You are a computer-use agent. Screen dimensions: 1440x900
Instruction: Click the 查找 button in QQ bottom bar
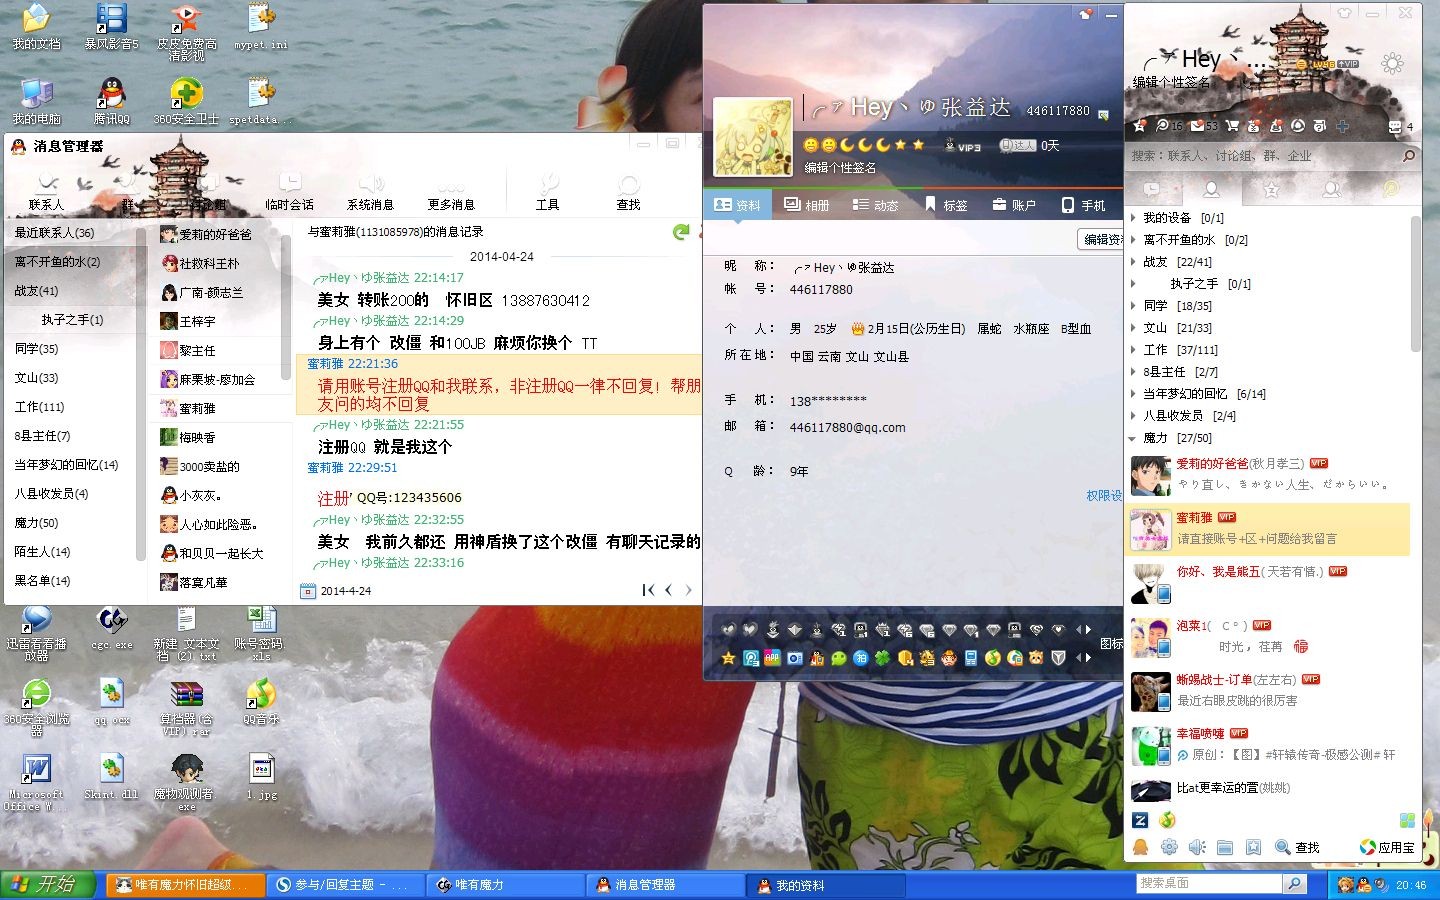(x=1298, y=847)
